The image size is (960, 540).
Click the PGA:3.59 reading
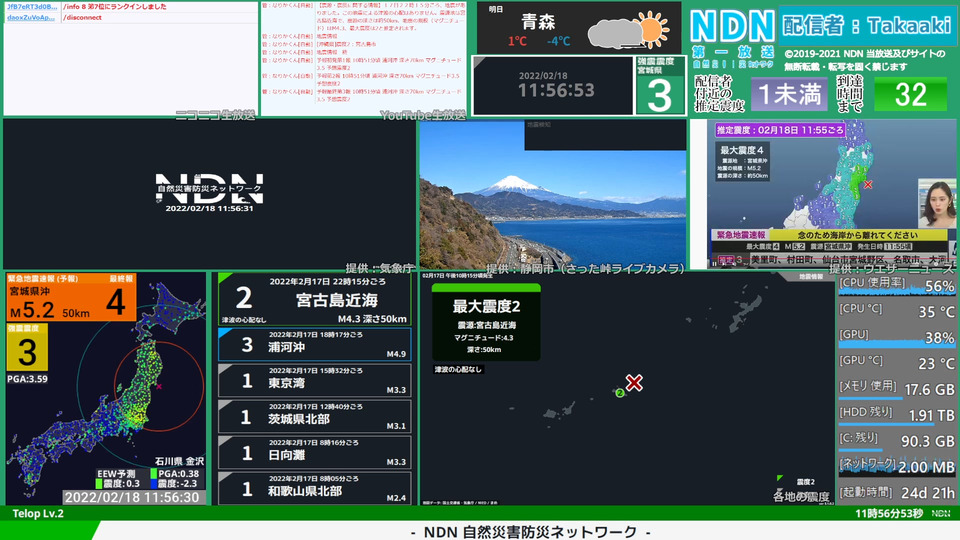click(x=28, y=379)
